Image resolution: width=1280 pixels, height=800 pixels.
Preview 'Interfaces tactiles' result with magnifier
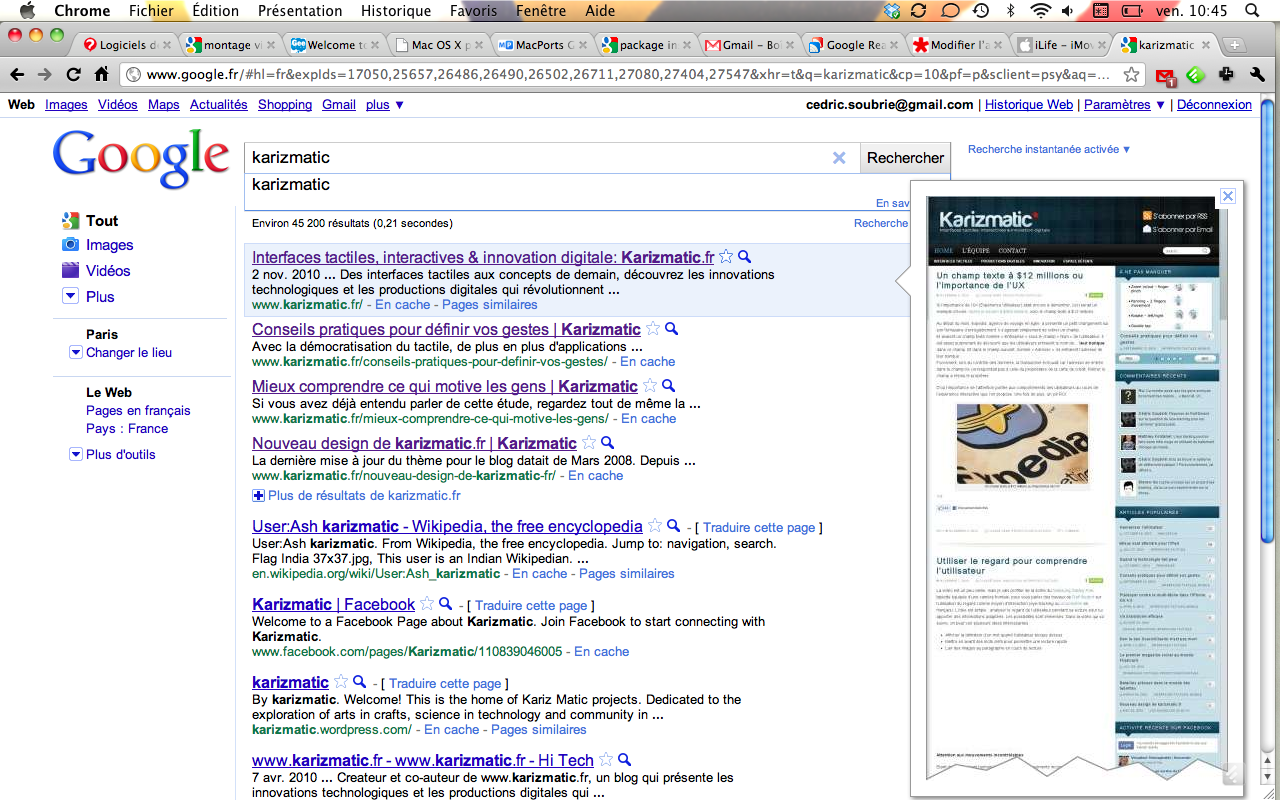click(744, 257)
